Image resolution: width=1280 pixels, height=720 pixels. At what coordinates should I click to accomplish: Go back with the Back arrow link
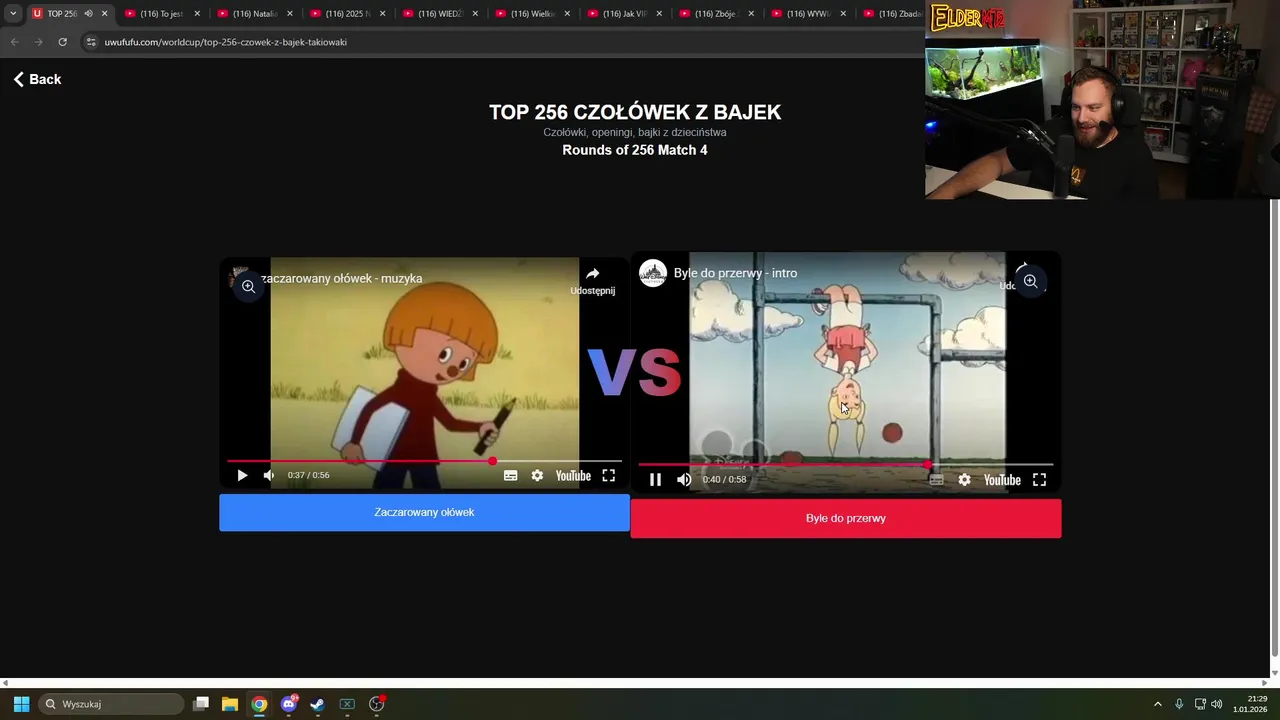point(37,79)
